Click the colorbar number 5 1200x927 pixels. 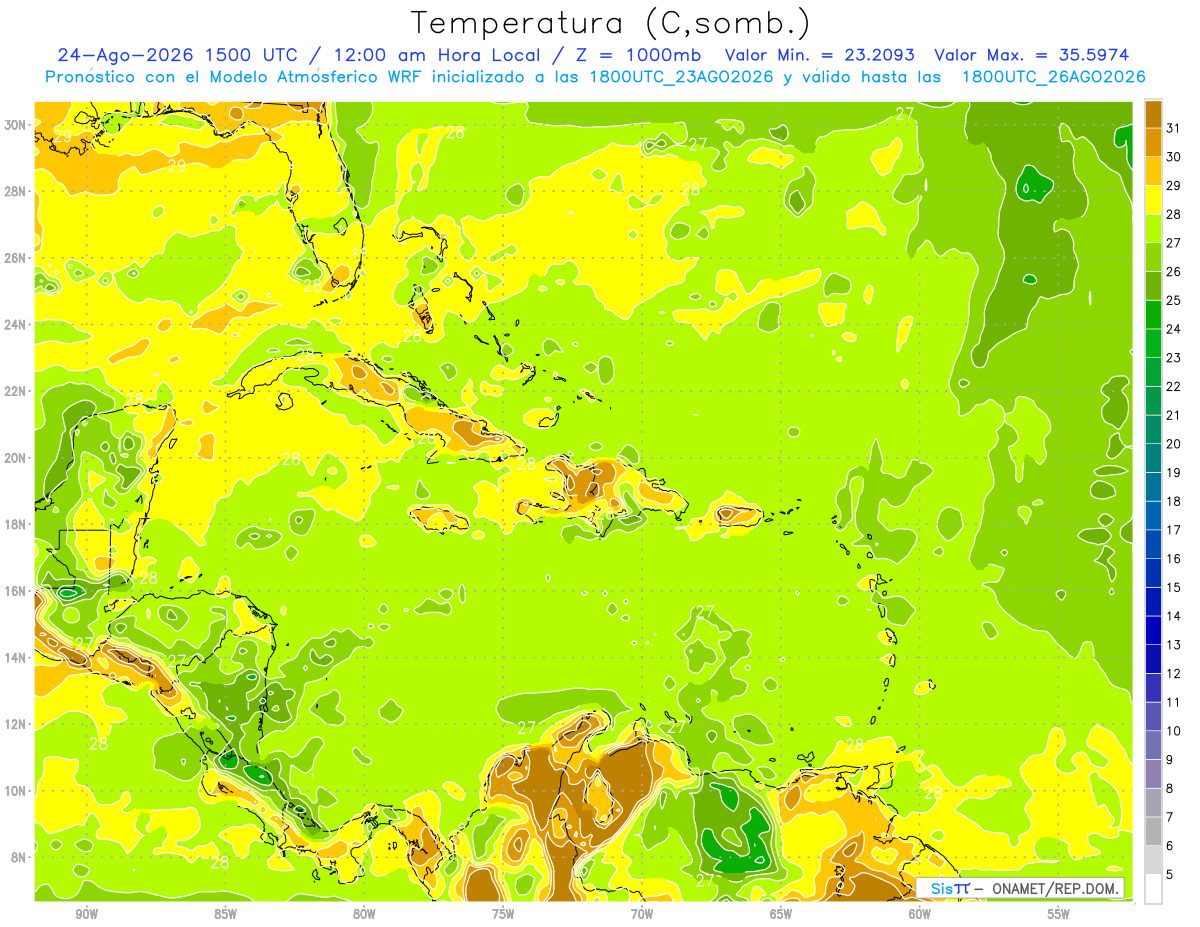1171,875
